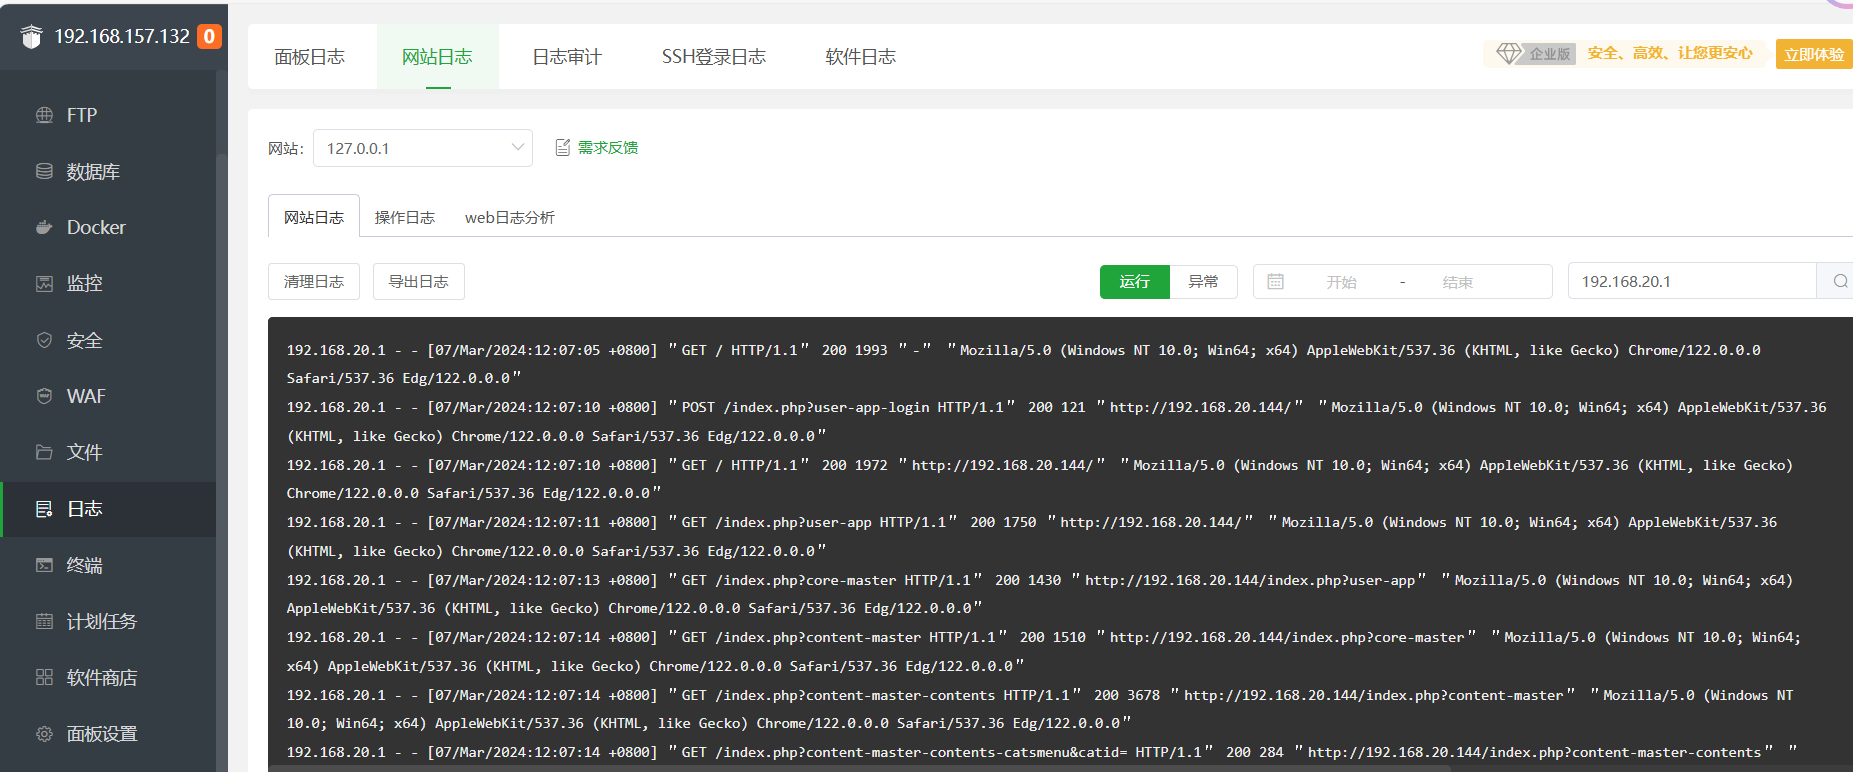Click the security shield icon
This screenshot has width=1853, height=772.
[44, 340]
